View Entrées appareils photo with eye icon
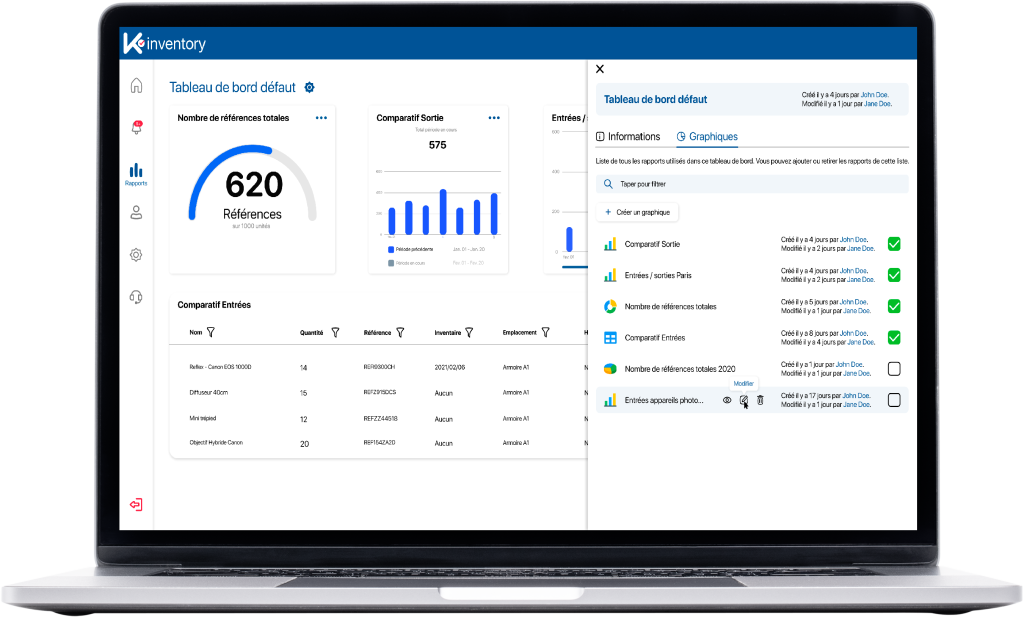 pos(727,400)
